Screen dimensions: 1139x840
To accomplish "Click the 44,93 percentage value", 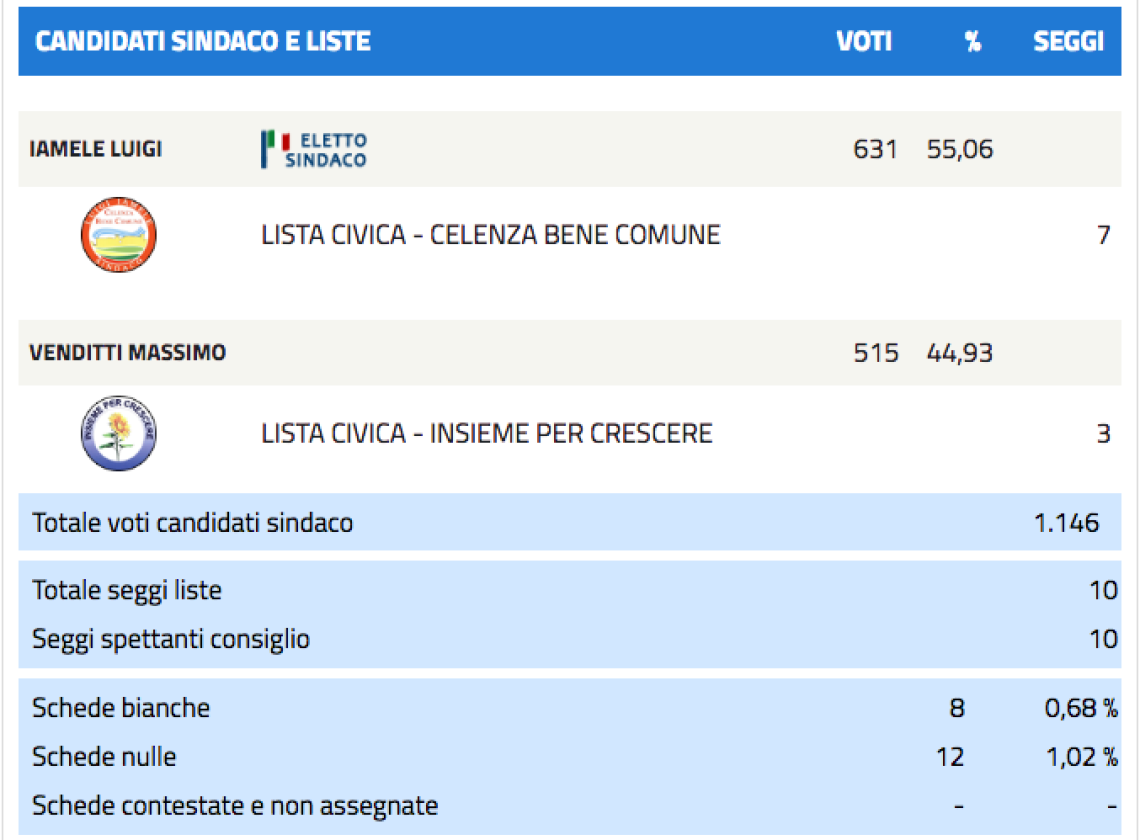I will (x=960, y=352).
